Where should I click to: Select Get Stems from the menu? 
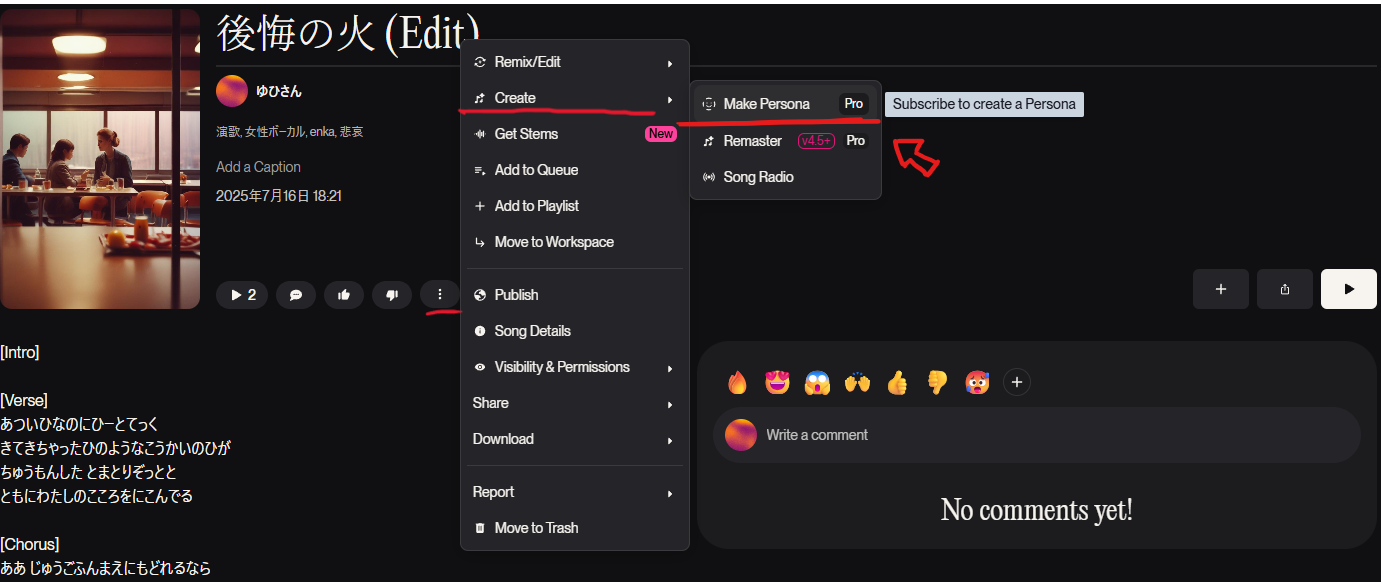(575, 134)
